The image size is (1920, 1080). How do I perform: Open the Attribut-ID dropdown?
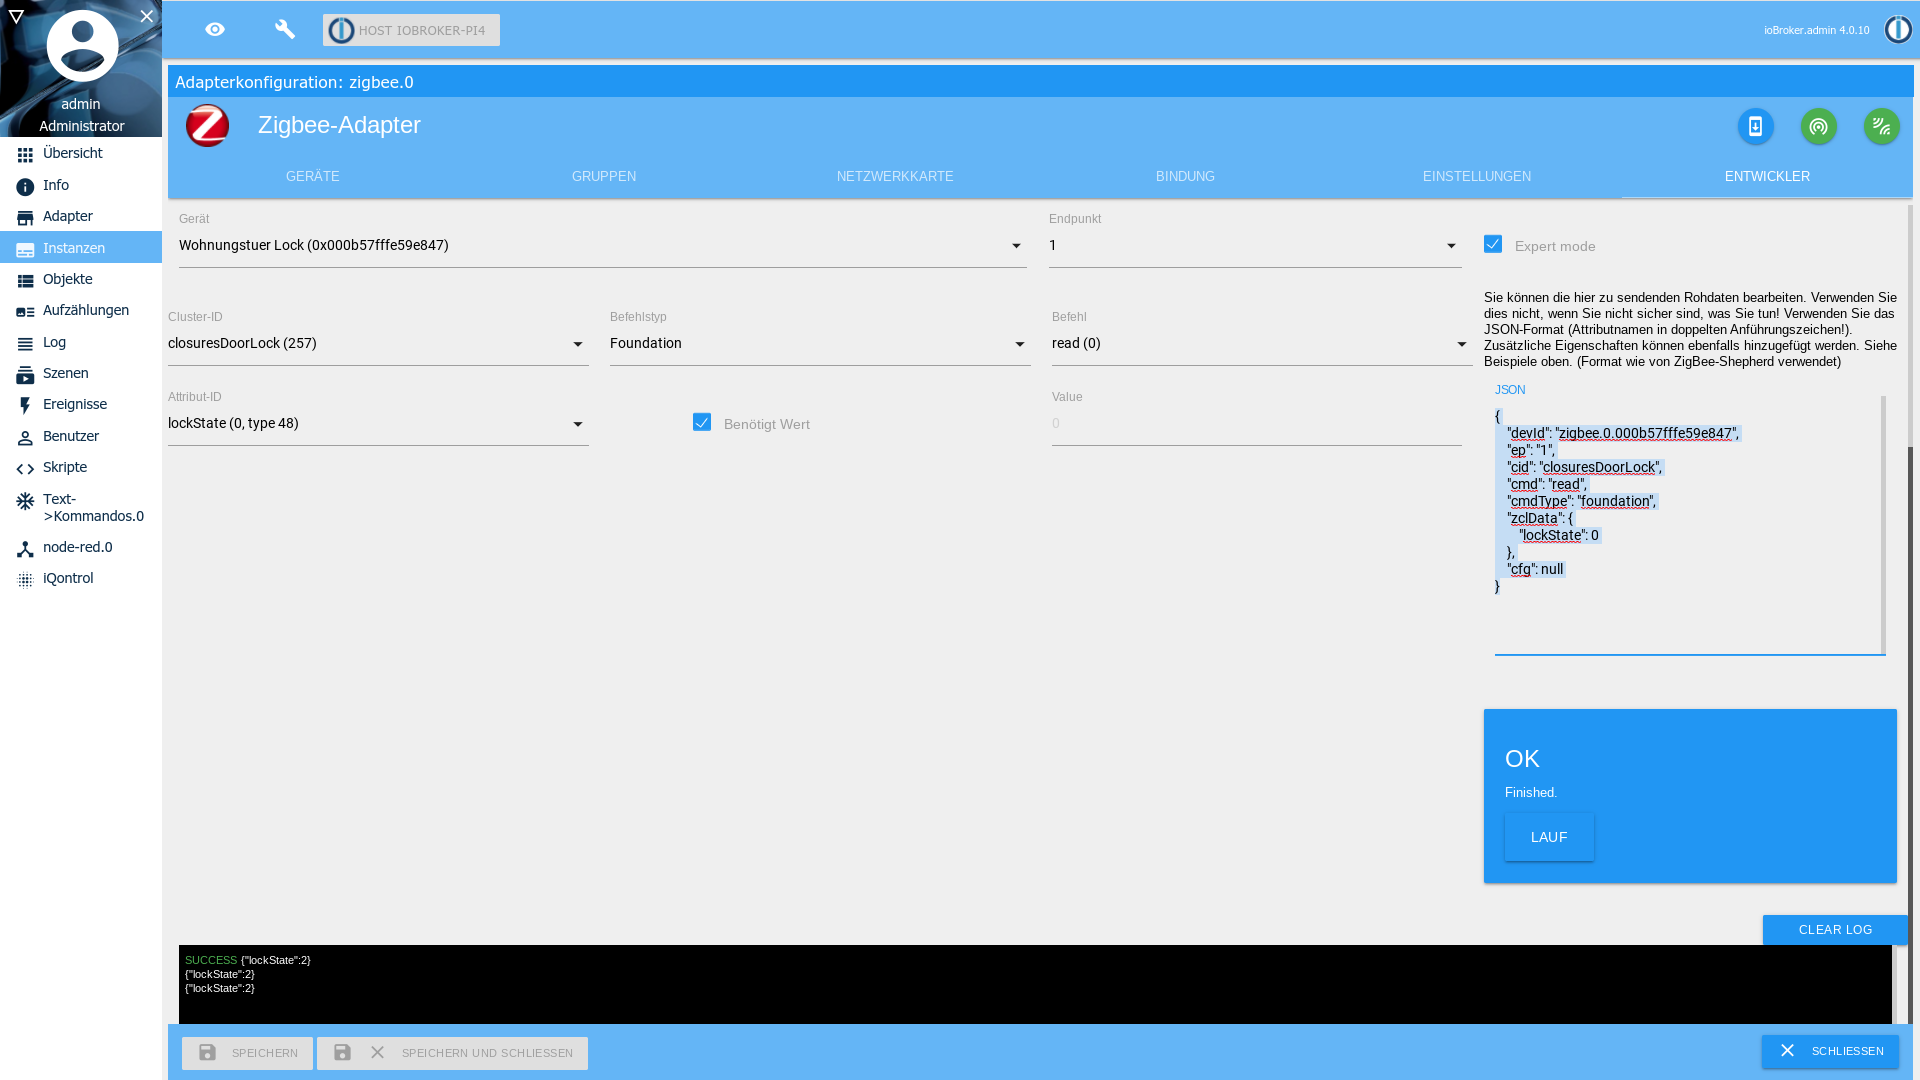[378, 424]
